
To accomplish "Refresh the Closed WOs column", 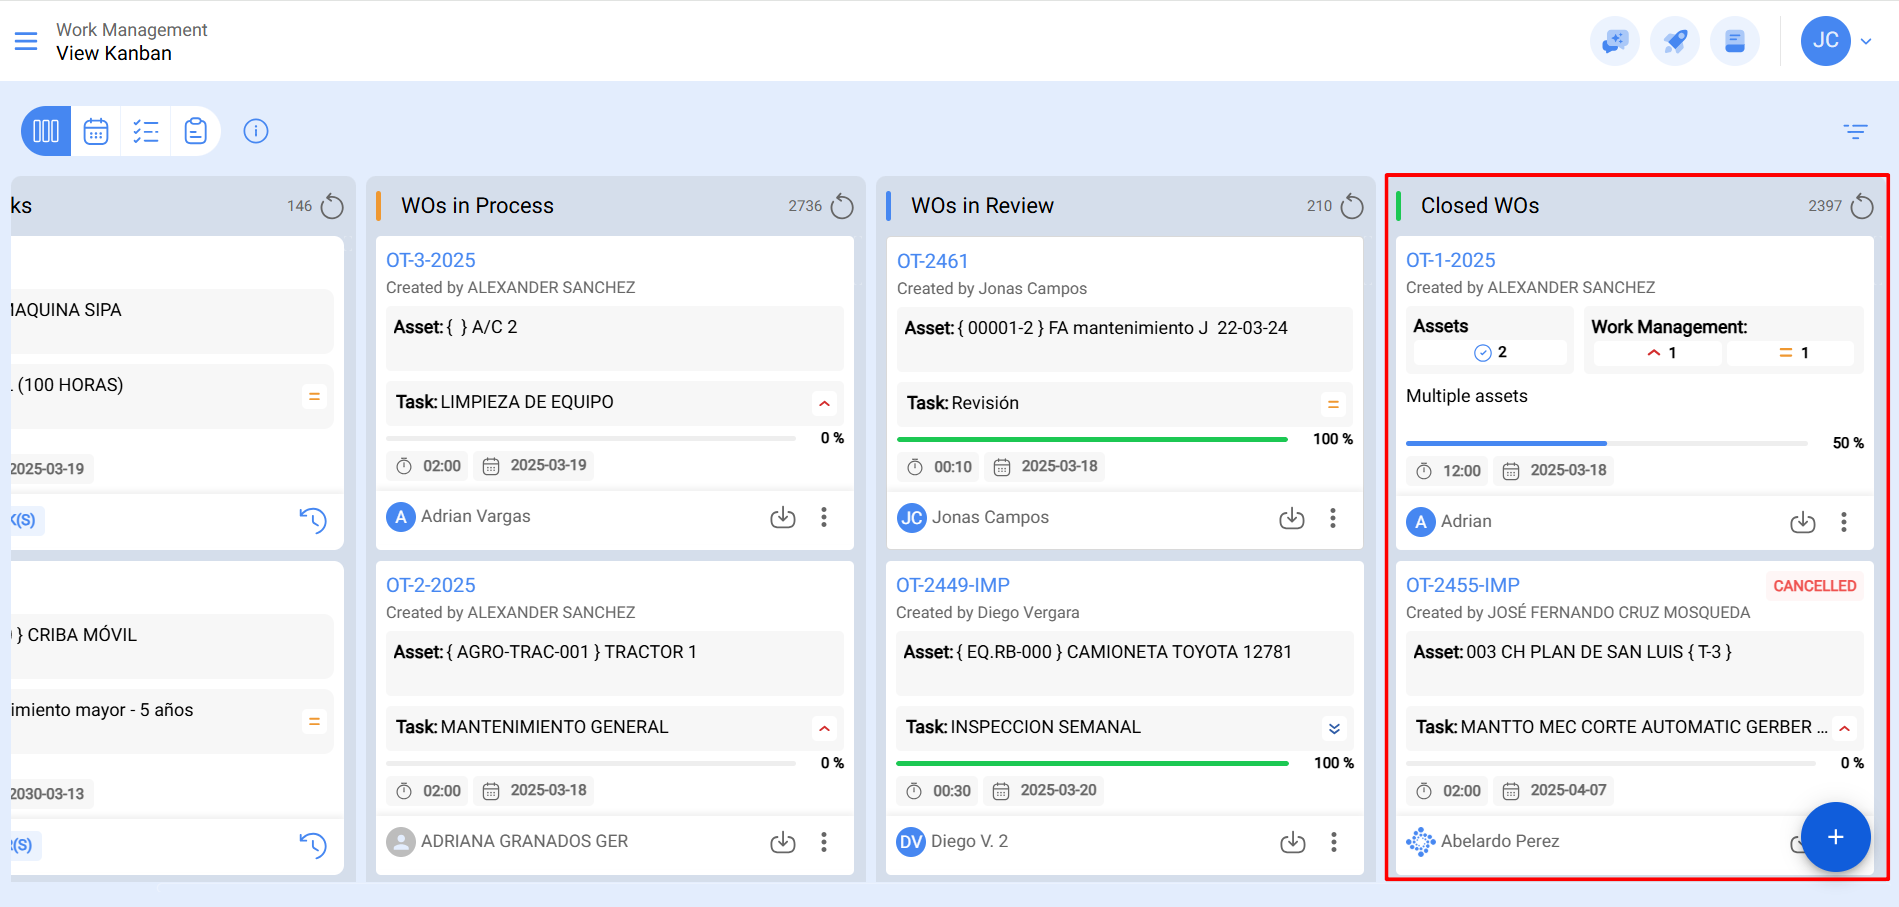I will click(1862, 206).
